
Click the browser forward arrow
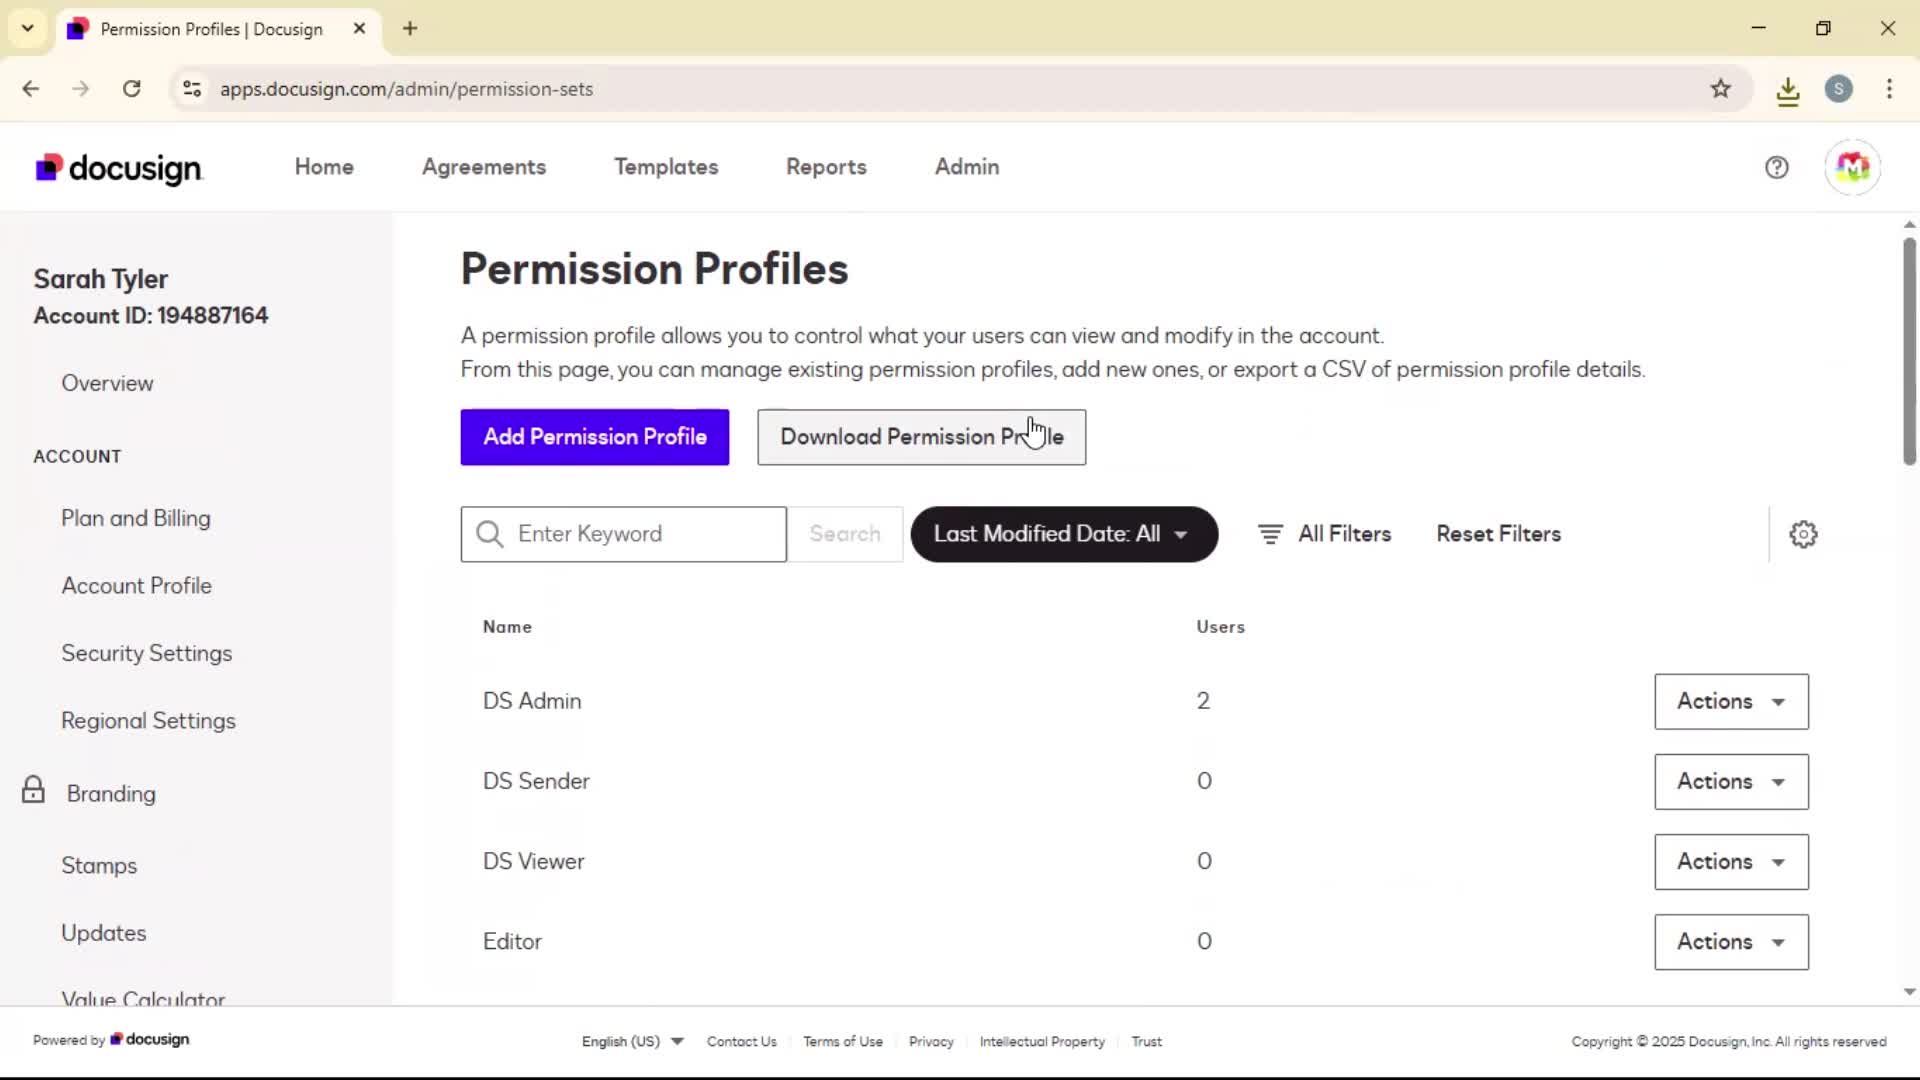pos(81,89)
